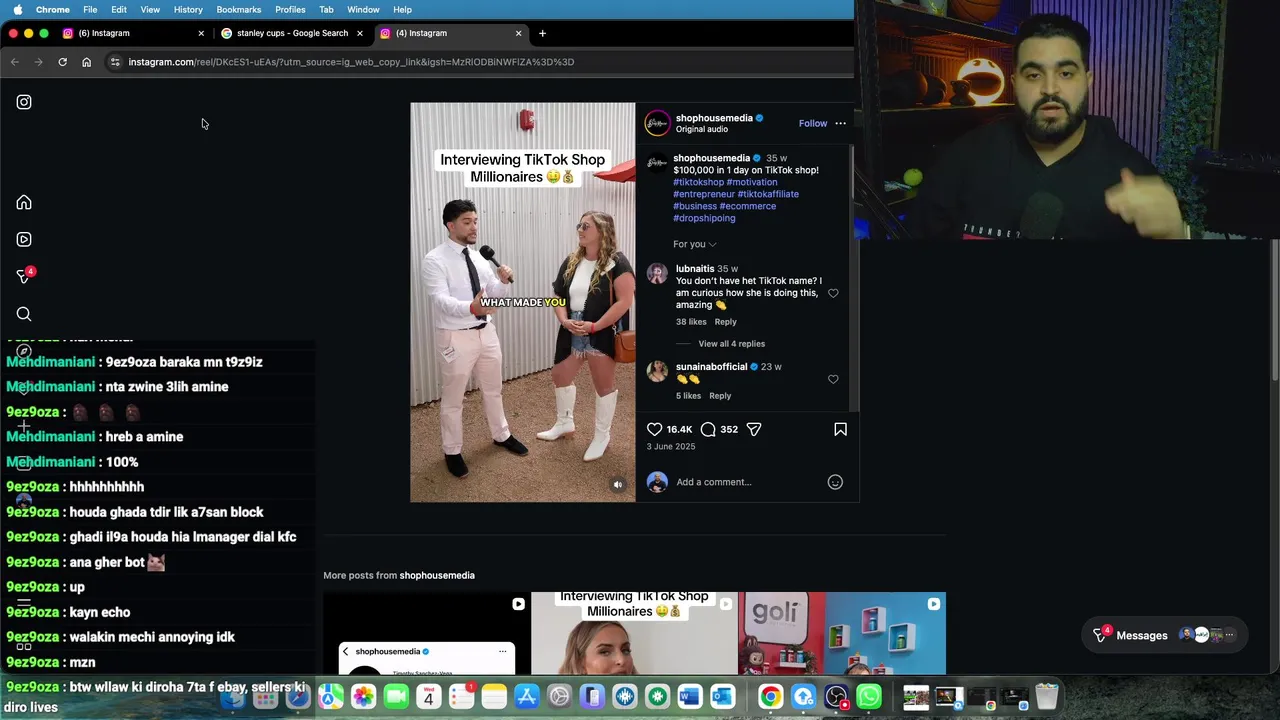The image size is (1280, 720).
Task: Click the Add a comment field
Action: click(746, 482)
